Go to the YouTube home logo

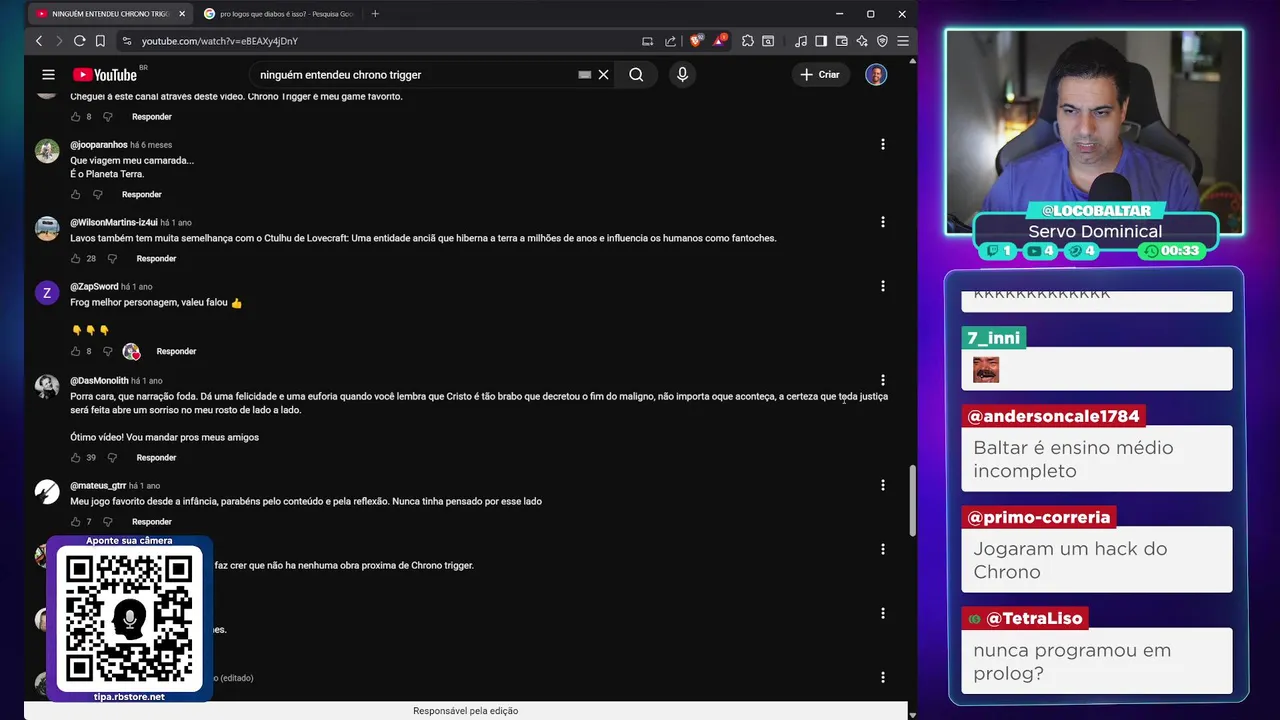(x=104, y=75)
